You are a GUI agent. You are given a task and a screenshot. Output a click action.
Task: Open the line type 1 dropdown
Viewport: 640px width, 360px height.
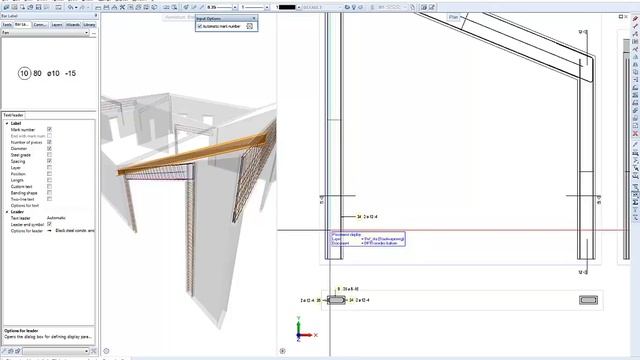(x=267, y=7)
